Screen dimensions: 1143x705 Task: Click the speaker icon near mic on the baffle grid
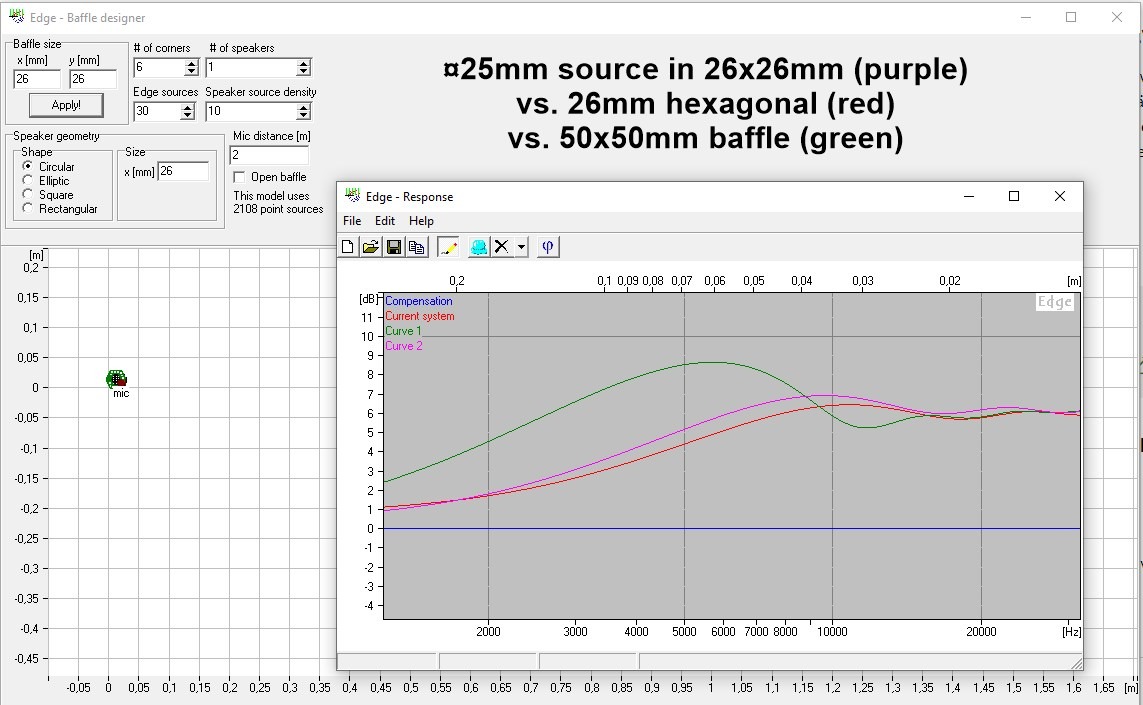pos(117,378)
